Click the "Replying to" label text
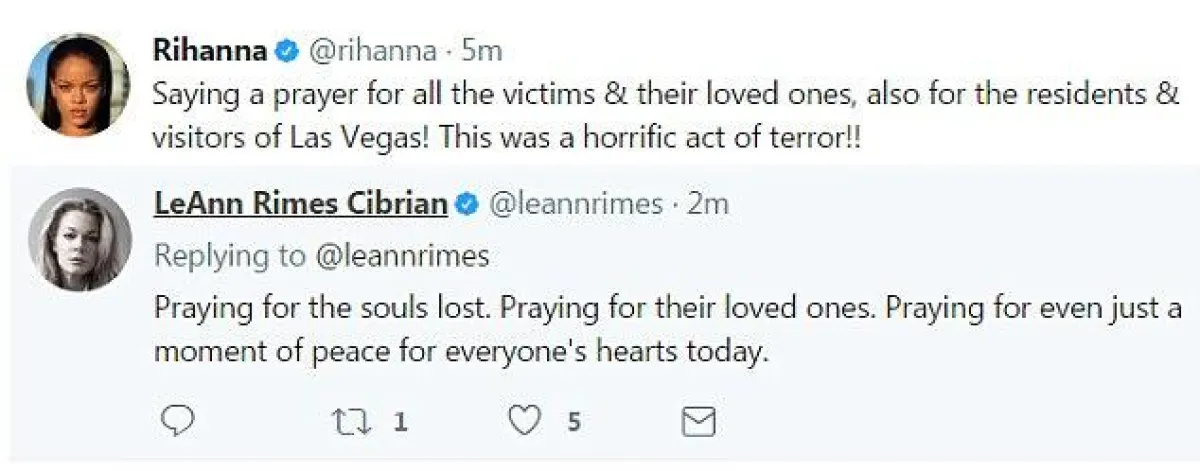 click(x=229, y=256)
